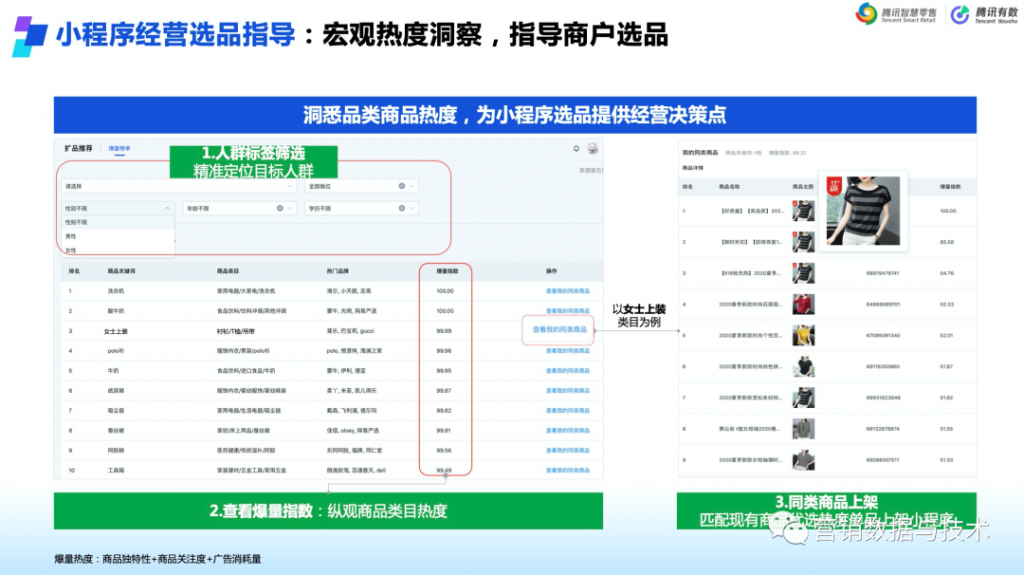Image resolution: width=1024 pixels, height=575 pixels.
Task: Clear the 学历不限 filter selection
Action: (x=402, y=208)
